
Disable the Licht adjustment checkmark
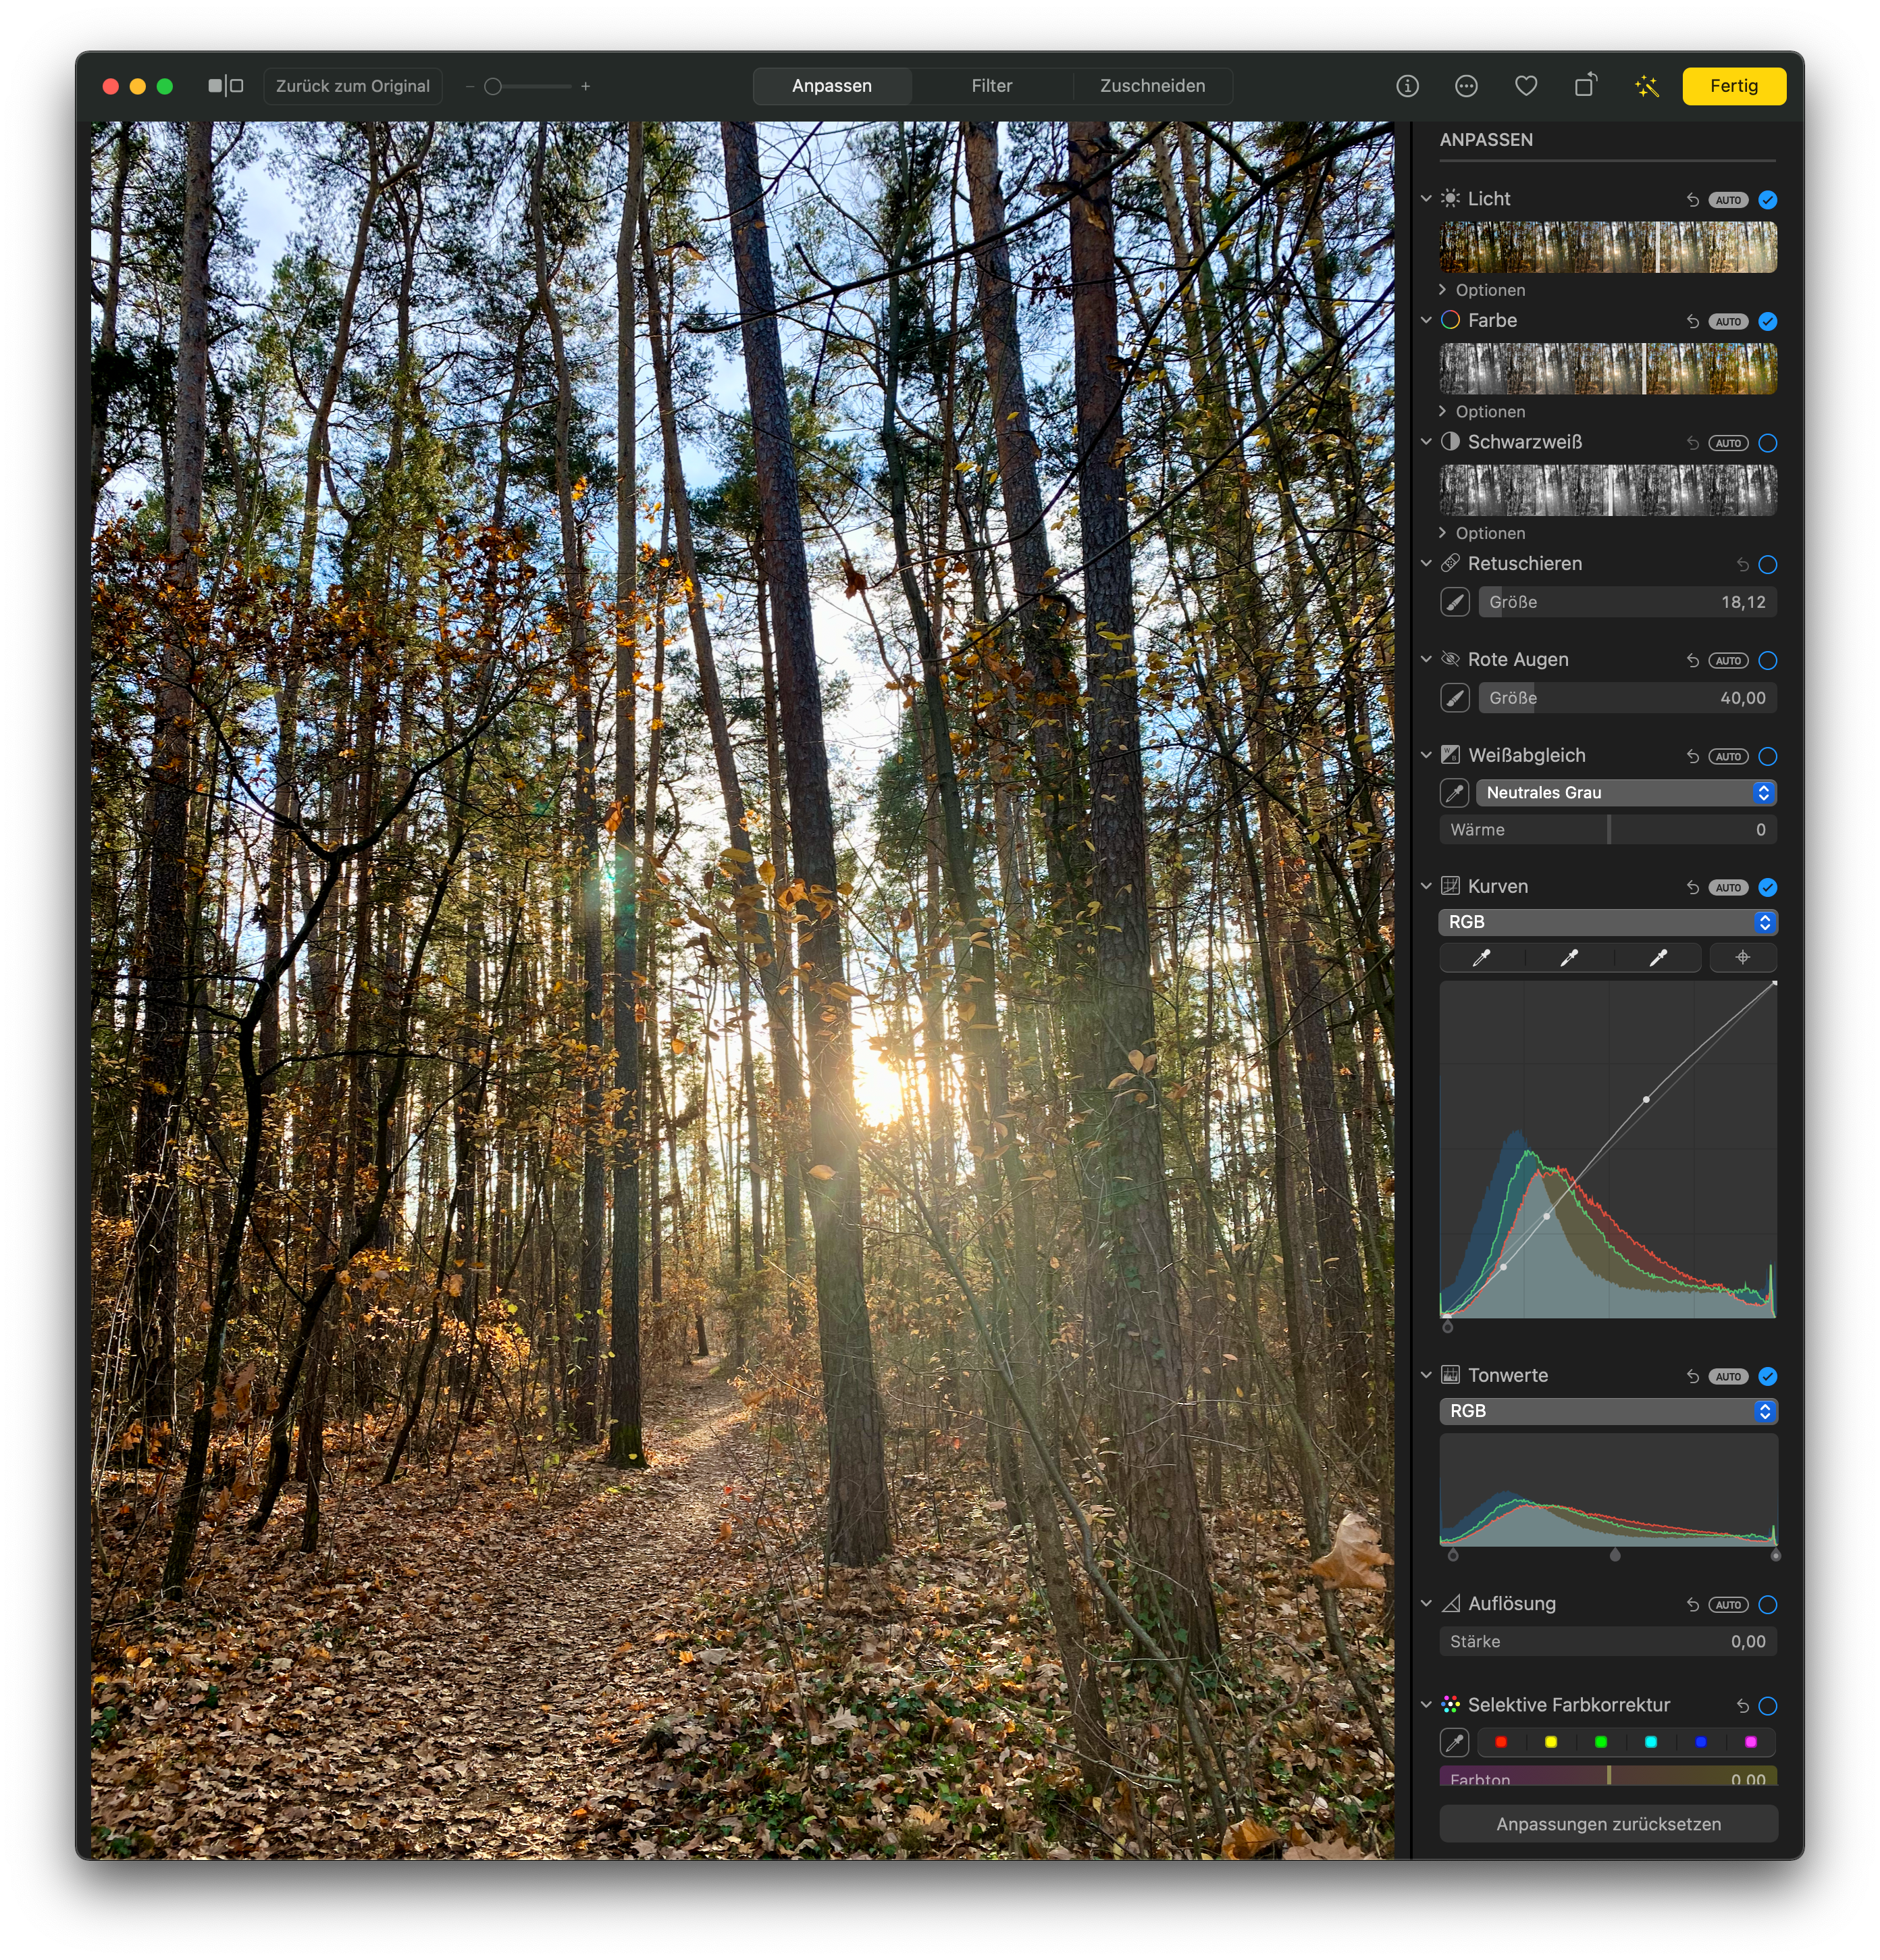coord(1768,200)
